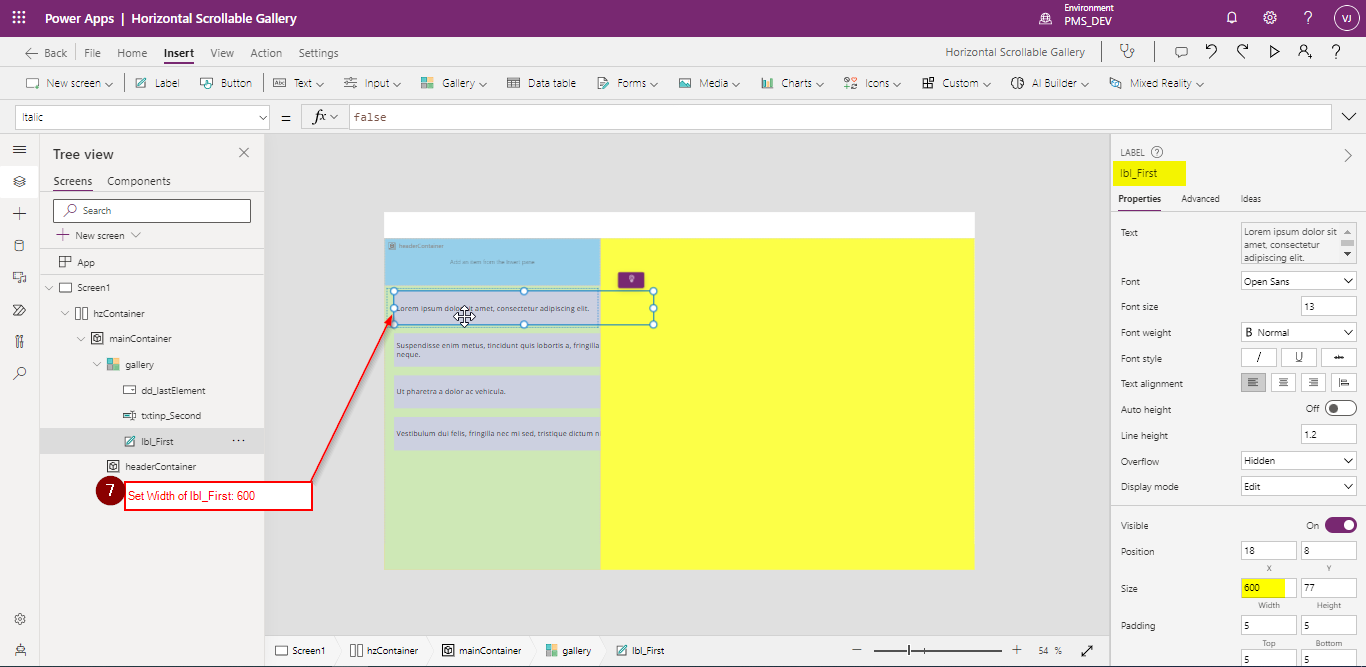Open the File menu
Image resolution: width=1366 pixels, height=667 pixels.
tap(92, 53)
